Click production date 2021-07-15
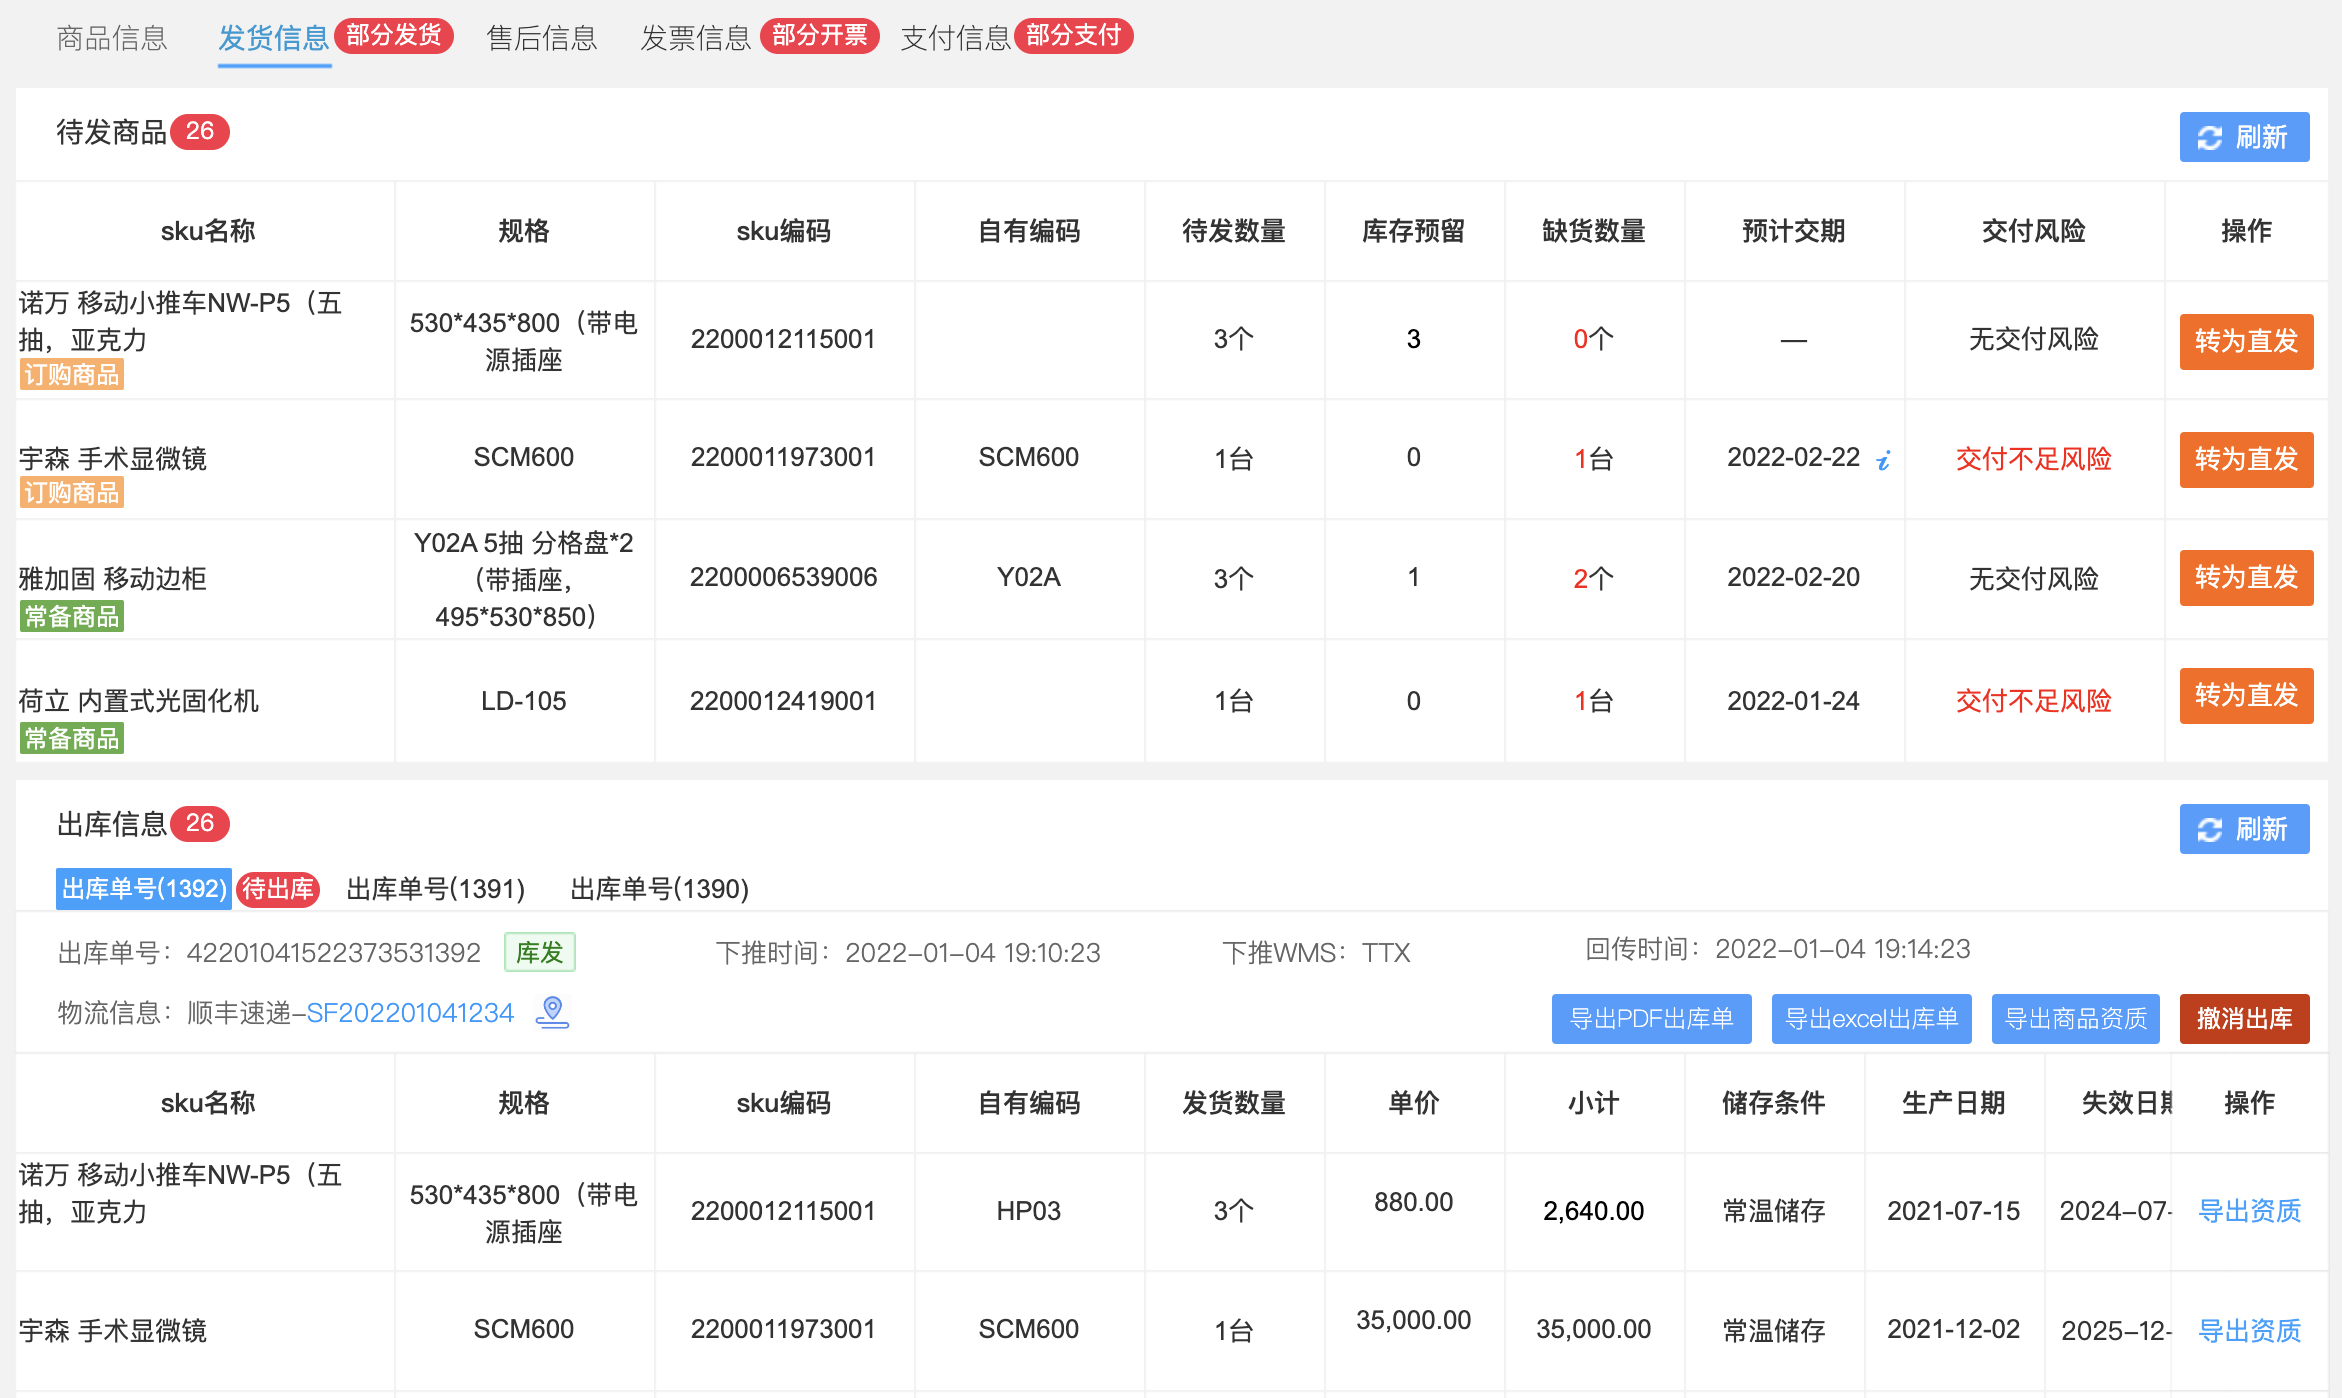This screenshot has width=2342, height=1398. [x=1954, y=1211]
